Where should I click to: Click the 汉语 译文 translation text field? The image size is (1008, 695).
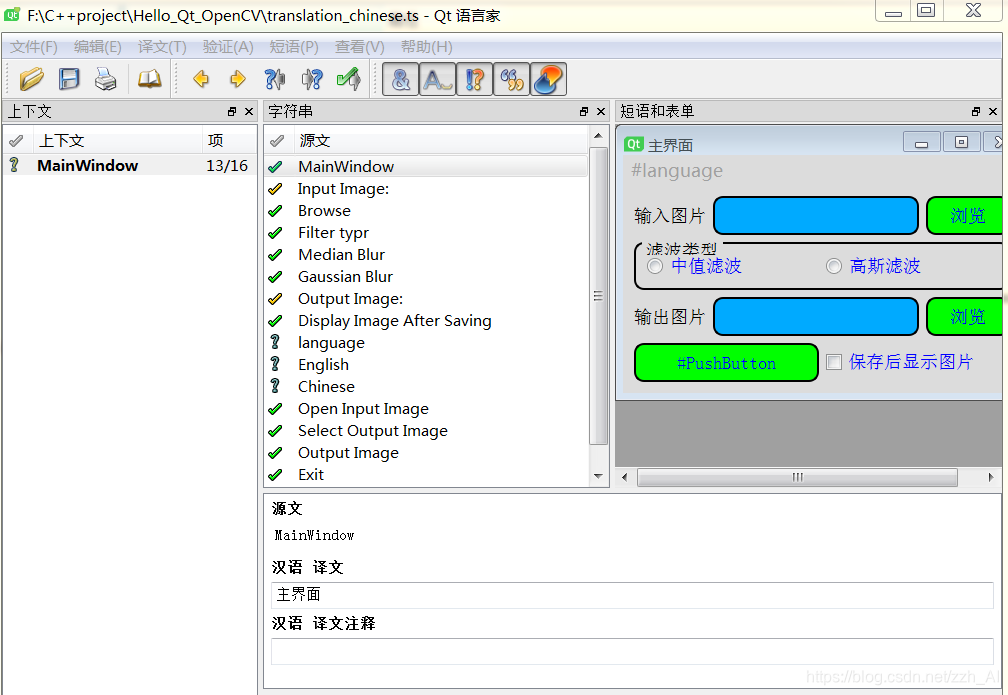coord(632,595)
